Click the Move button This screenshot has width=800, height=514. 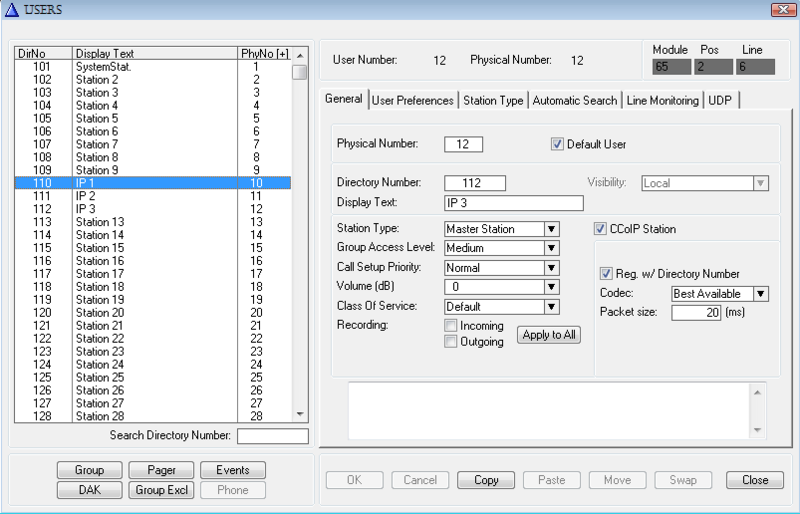coord(617,480)
